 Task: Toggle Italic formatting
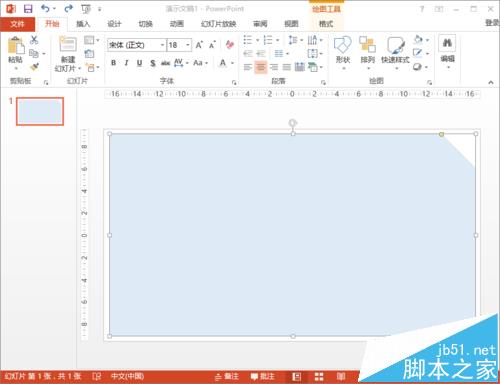[x=126, y=63]
